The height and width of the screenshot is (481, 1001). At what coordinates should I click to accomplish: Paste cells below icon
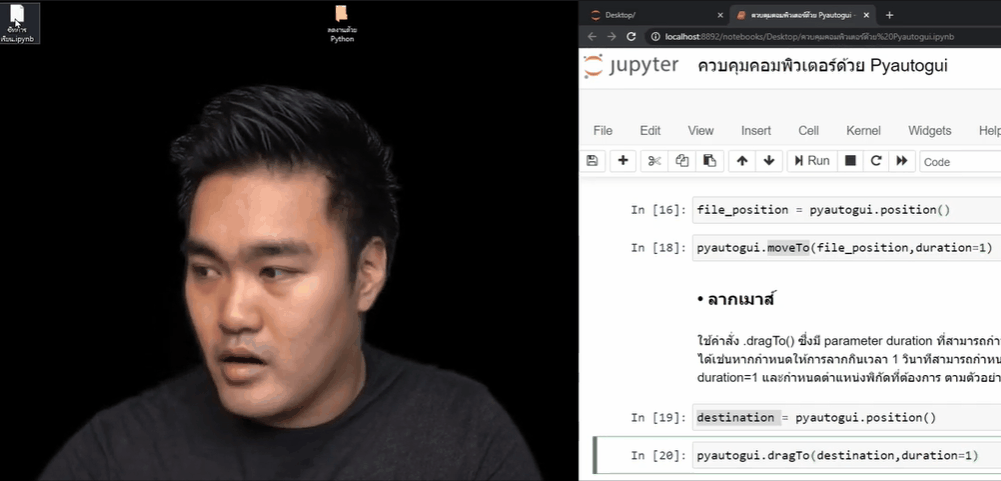709,161
